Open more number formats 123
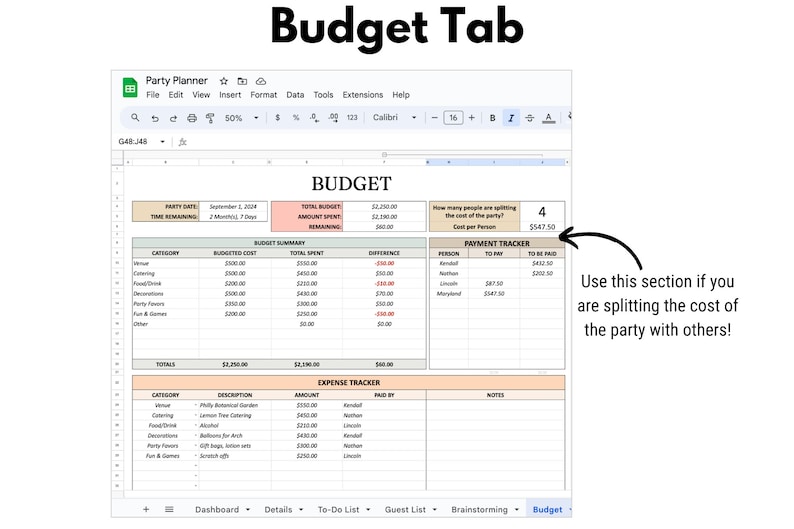 pos(352,117)
